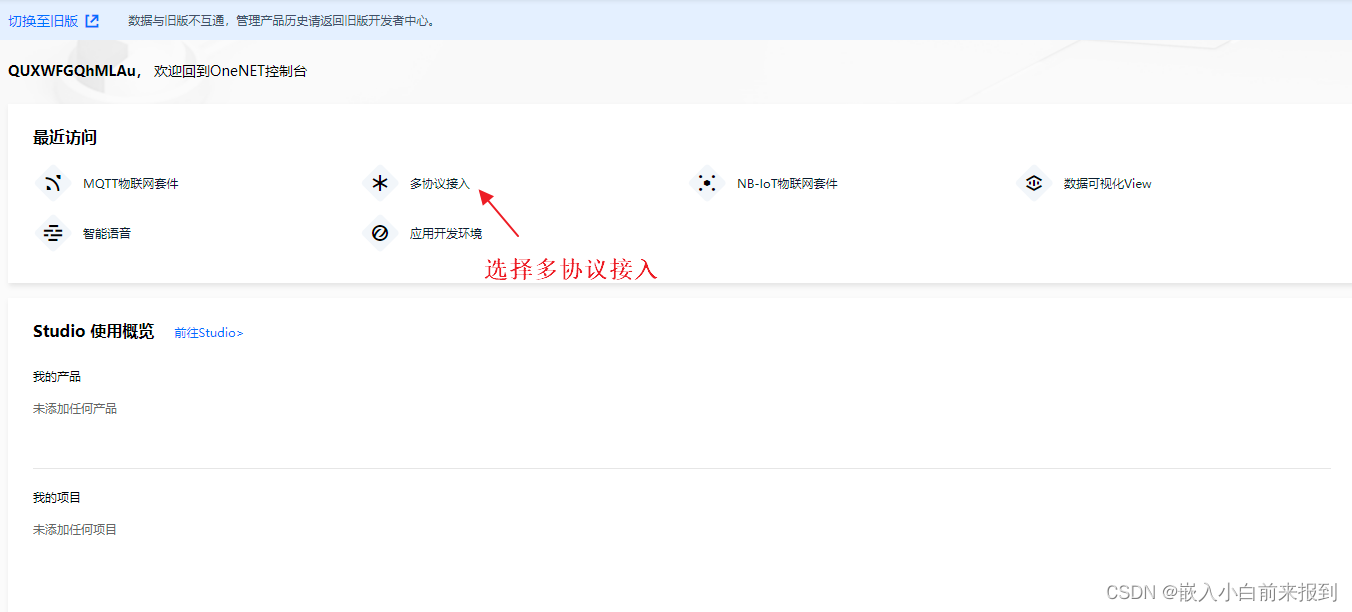Click the 未添加任何项目 text
The image size is (1352, 612).
click(x=75, y=530)
